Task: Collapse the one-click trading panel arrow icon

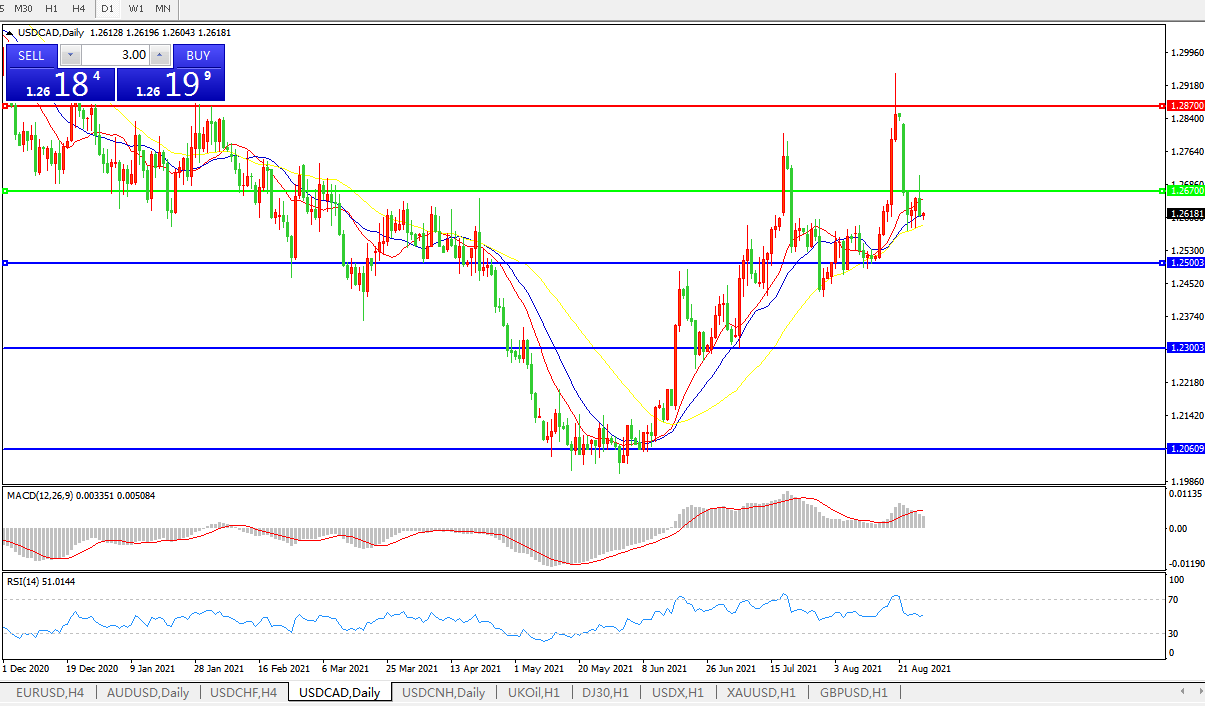Action: point(10,33)
